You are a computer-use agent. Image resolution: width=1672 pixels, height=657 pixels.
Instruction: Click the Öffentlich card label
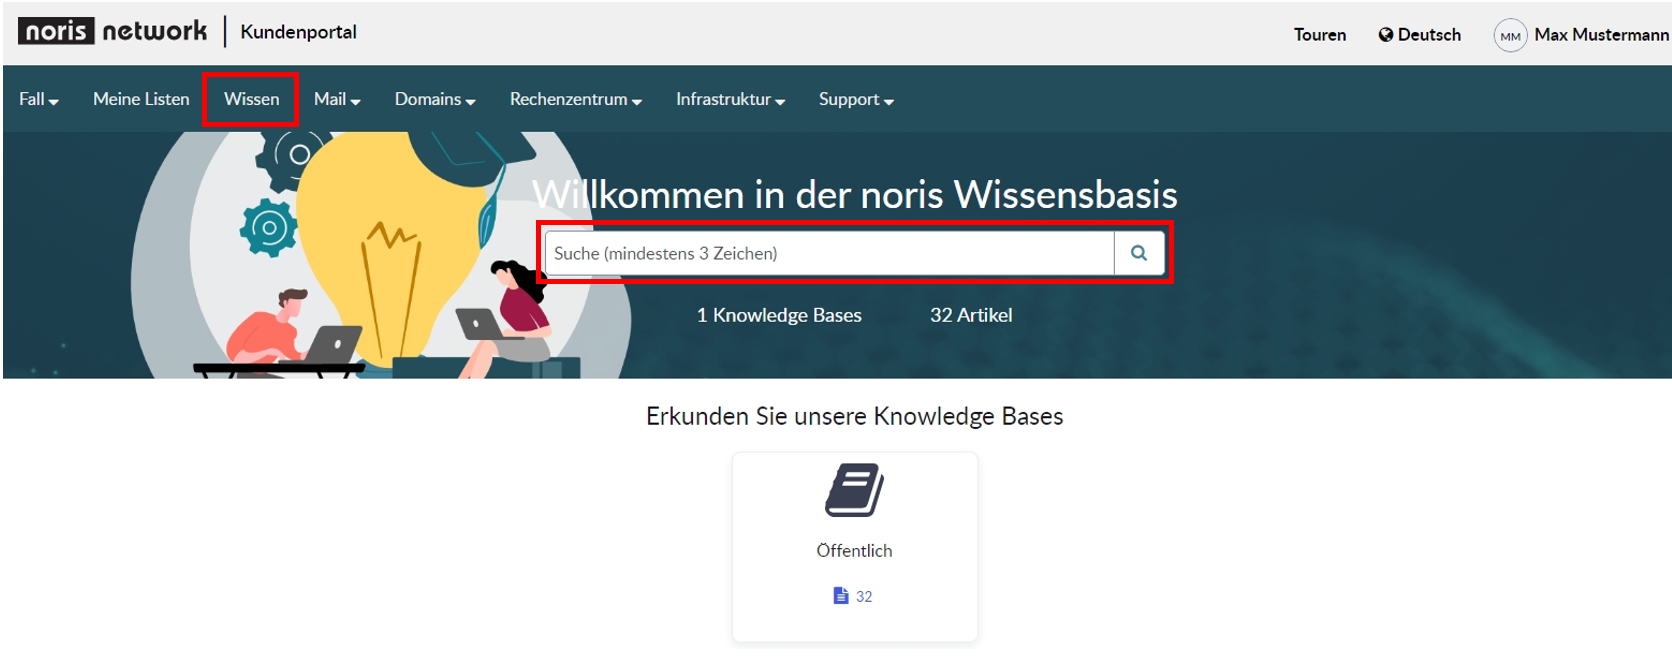coord(854,551)
